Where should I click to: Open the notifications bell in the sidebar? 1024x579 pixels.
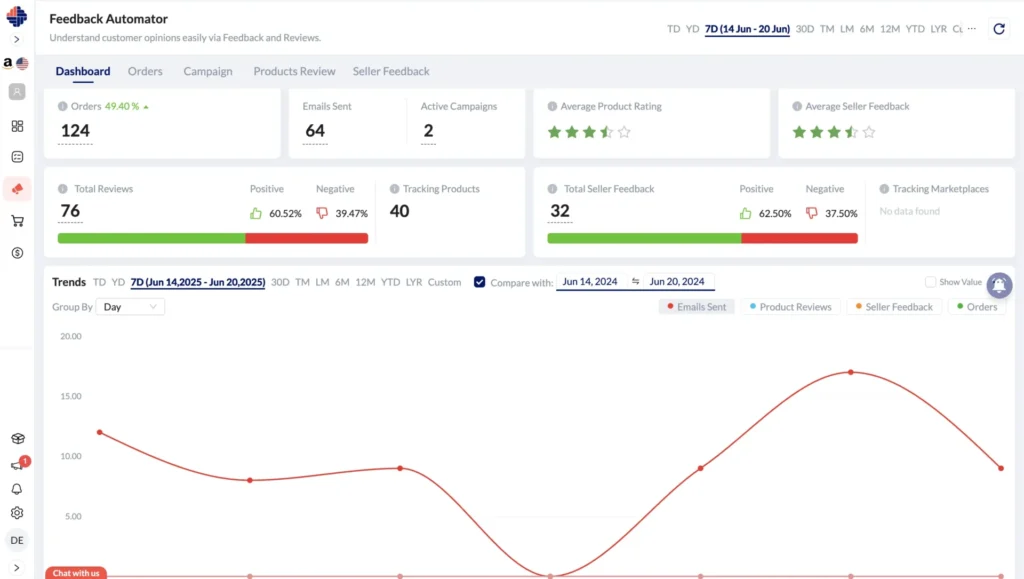point(17,489)
